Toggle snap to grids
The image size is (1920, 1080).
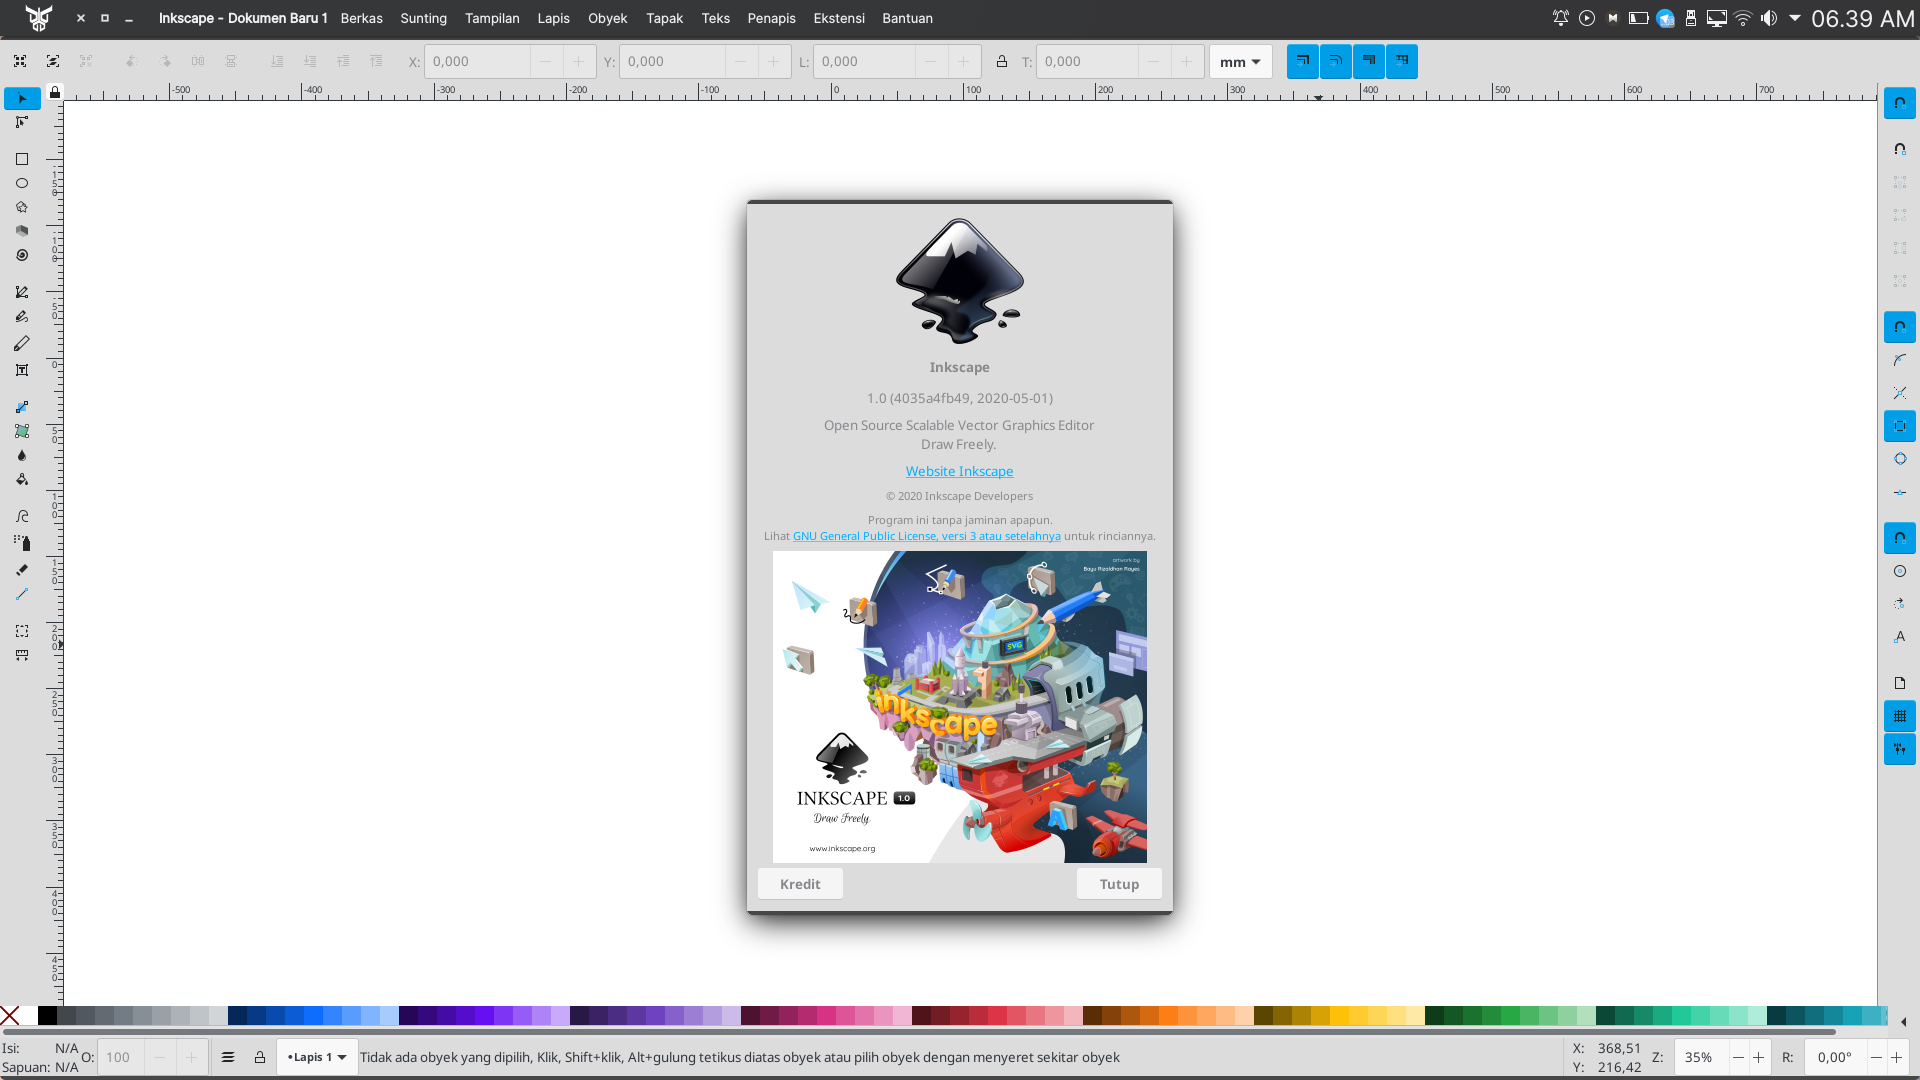click(x=1900, y=716)
